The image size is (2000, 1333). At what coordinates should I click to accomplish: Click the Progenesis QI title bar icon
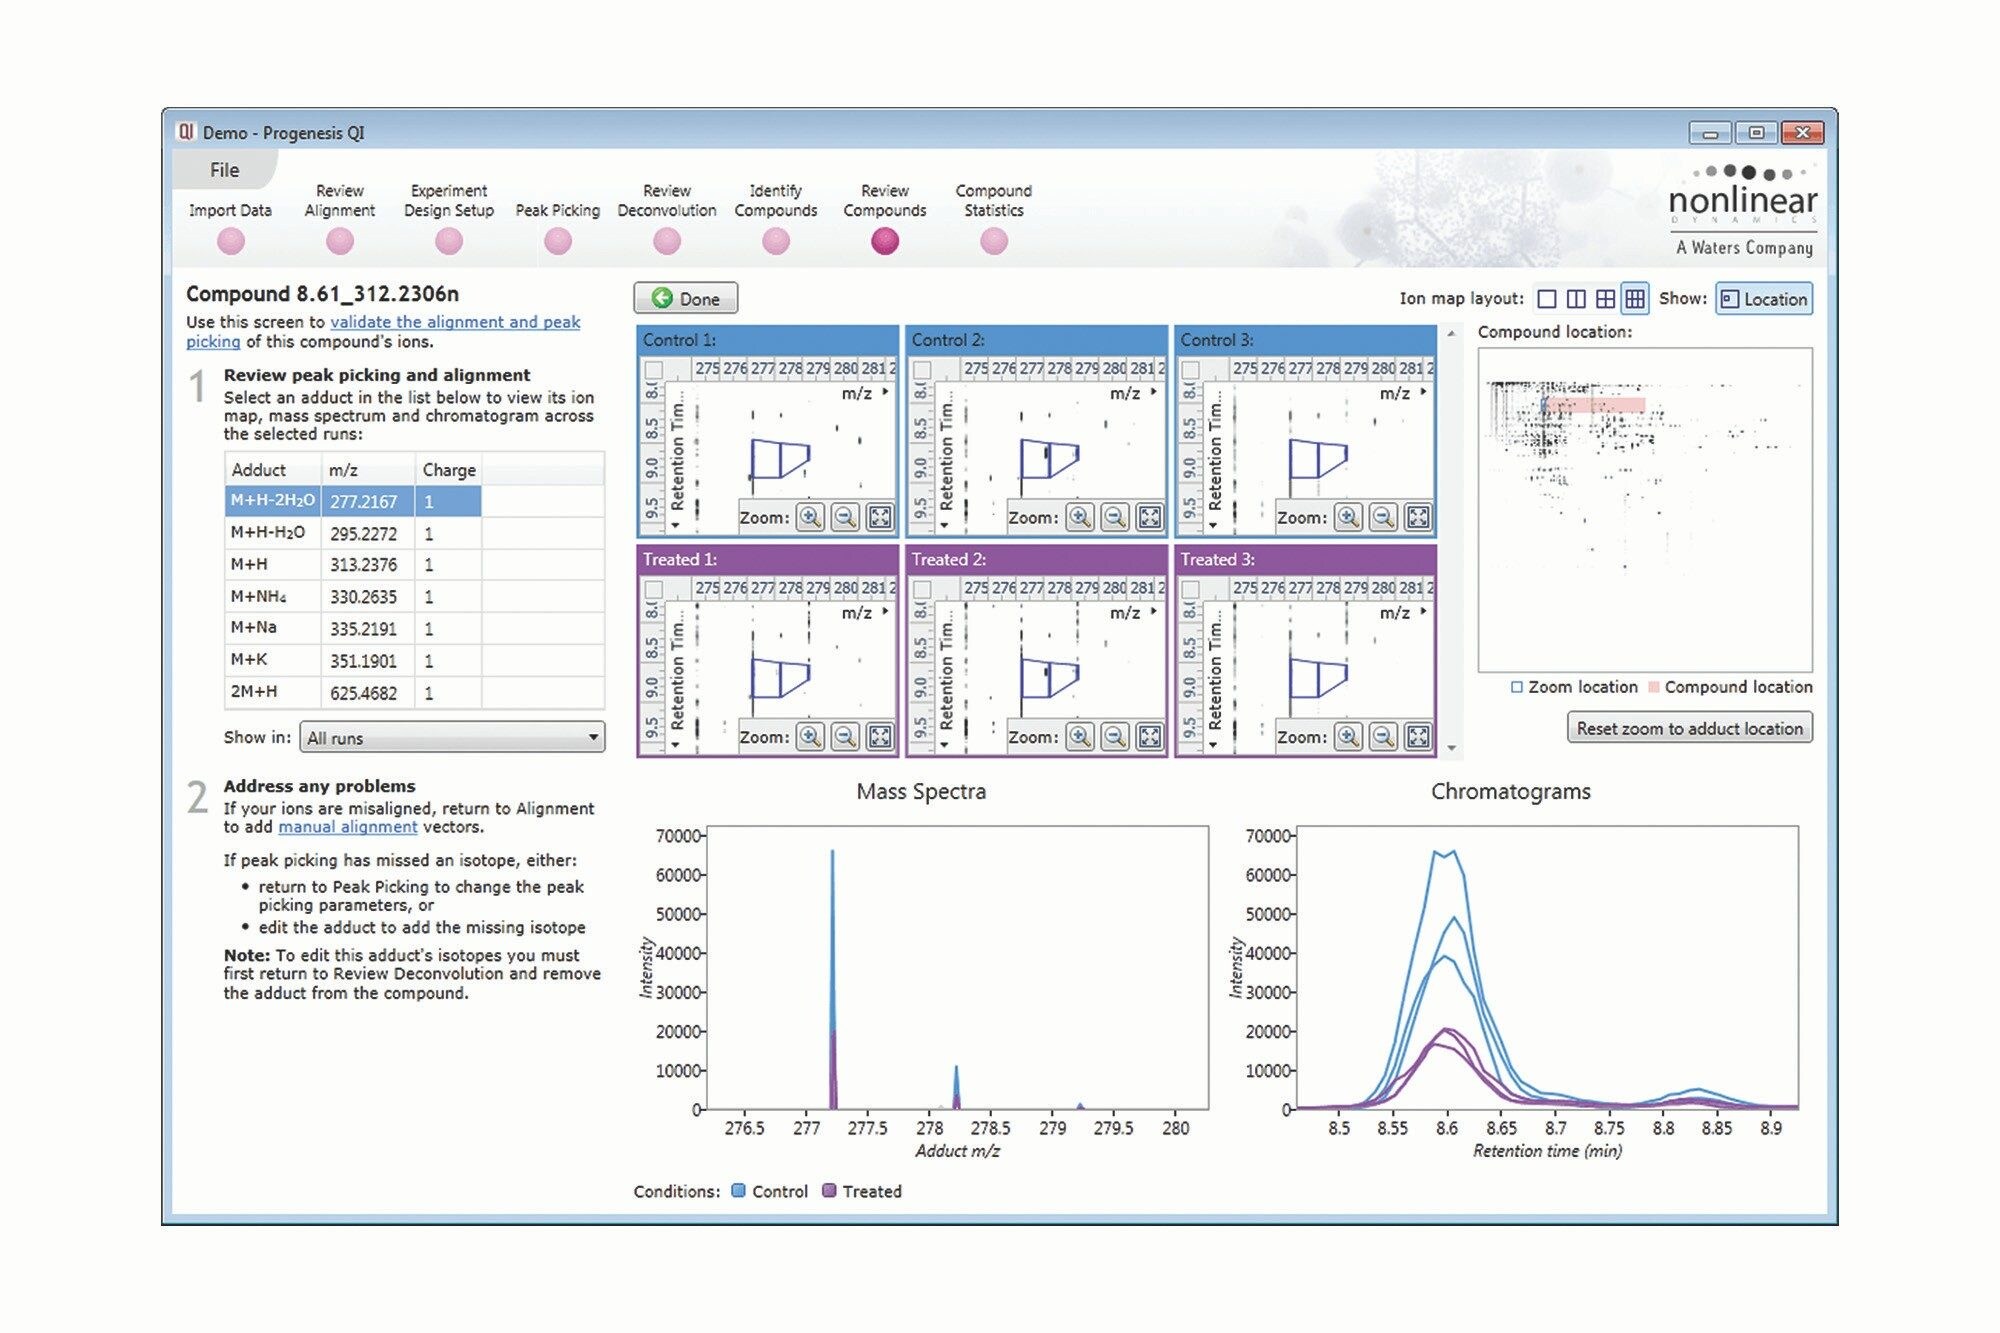[x=186, y=132]
